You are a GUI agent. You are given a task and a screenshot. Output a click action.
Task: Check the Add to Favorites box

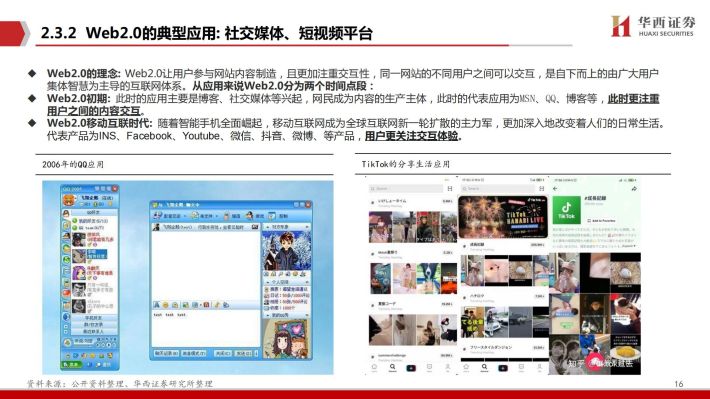[589, 221]
